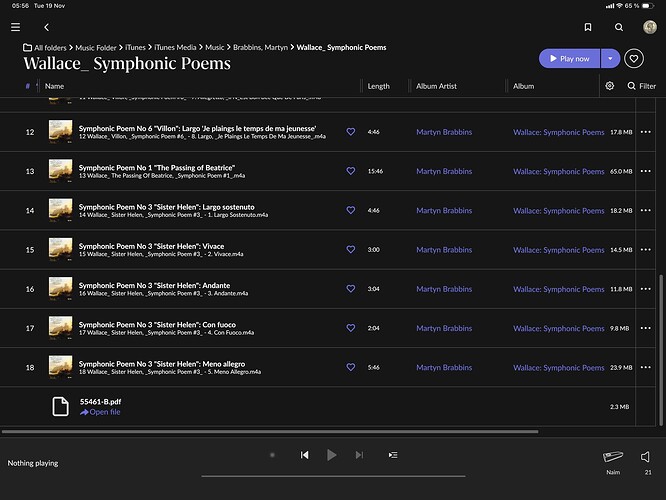Open the play queue icon

(x=393, y=455)
